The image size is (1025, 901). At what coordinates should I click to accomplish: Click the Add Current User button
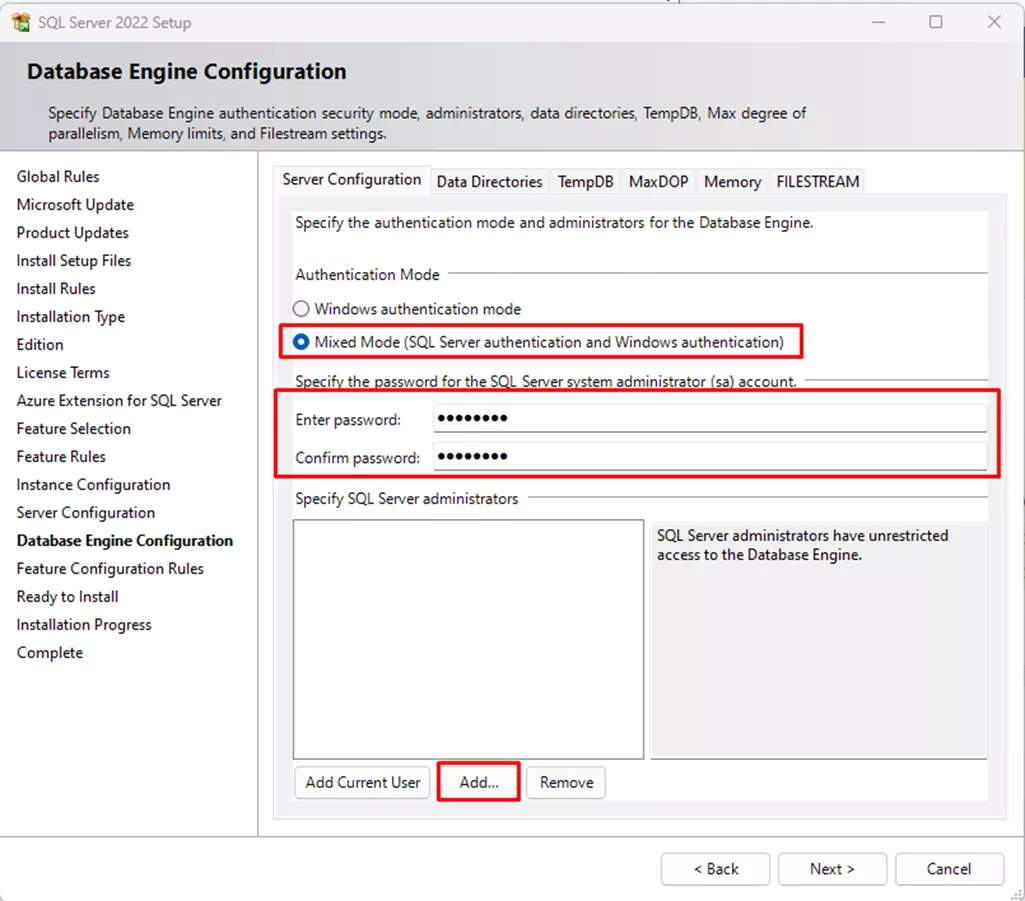pos(363,783)
